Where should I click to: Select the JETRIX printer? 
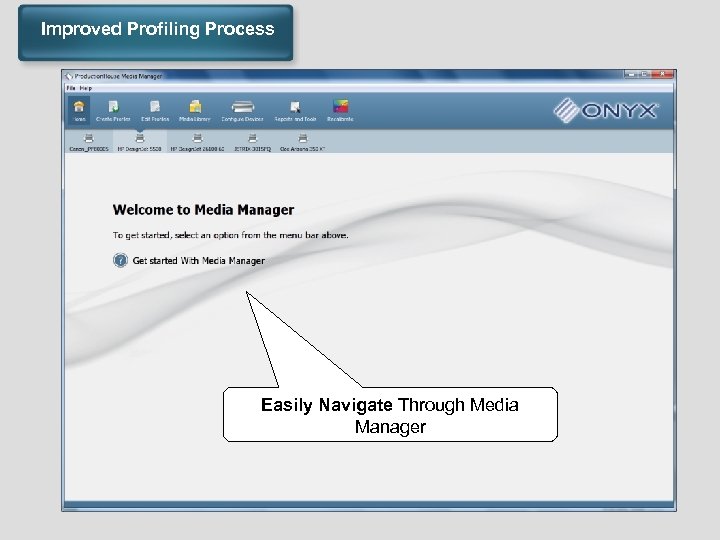tap(253, 142)
